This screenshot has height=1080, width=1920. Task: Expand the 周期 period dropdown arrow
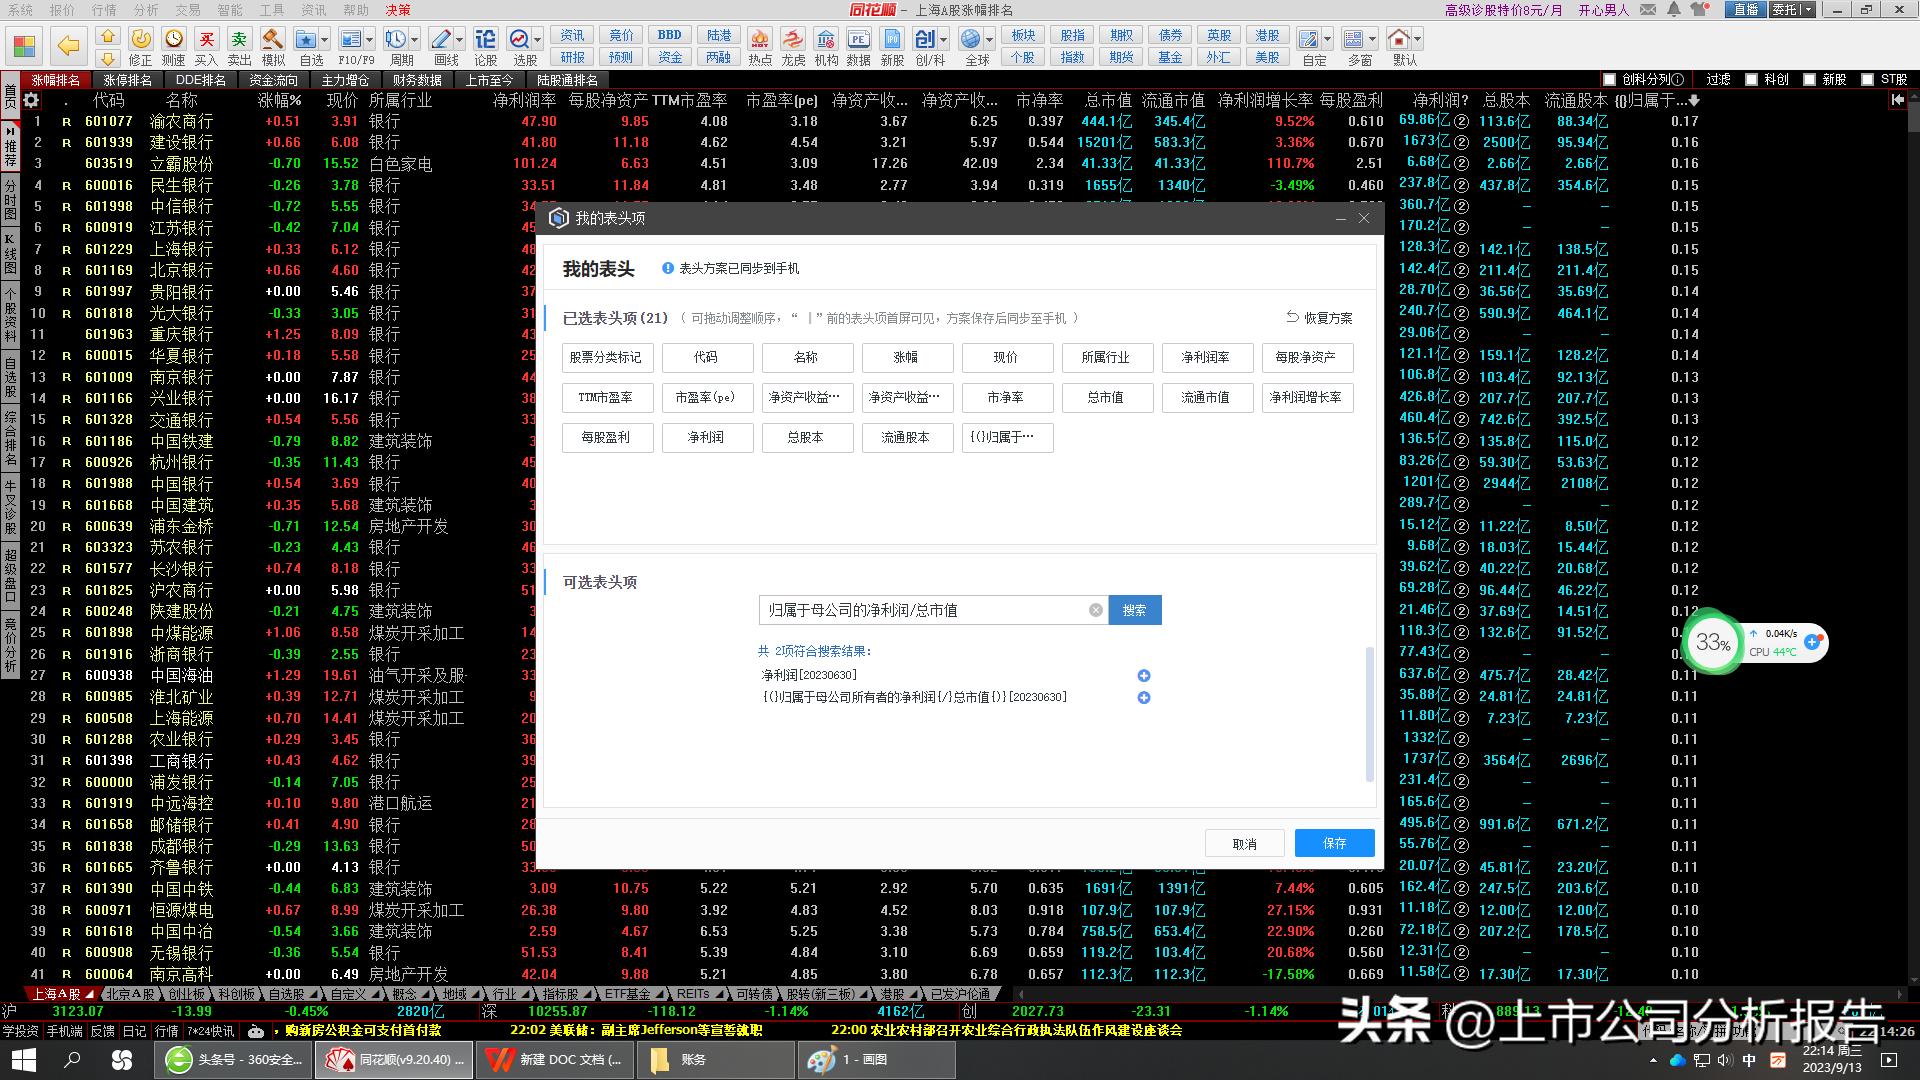pyautogui.click(x=416, y=37)
